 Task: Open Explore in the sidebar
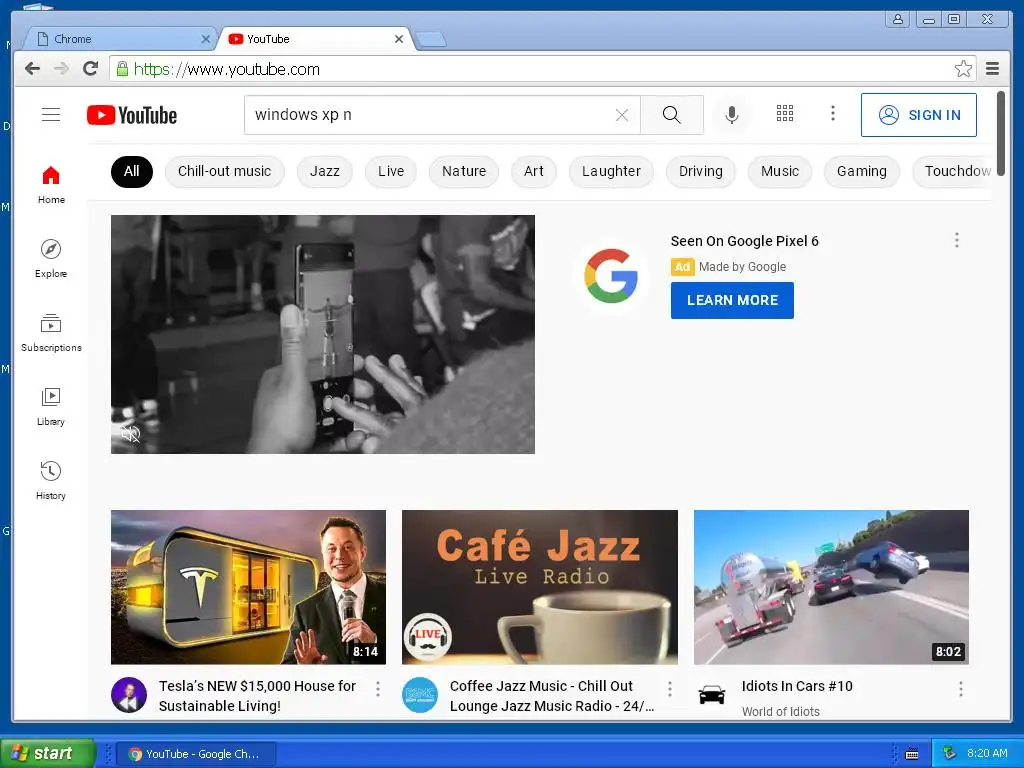tap(51, 259)
